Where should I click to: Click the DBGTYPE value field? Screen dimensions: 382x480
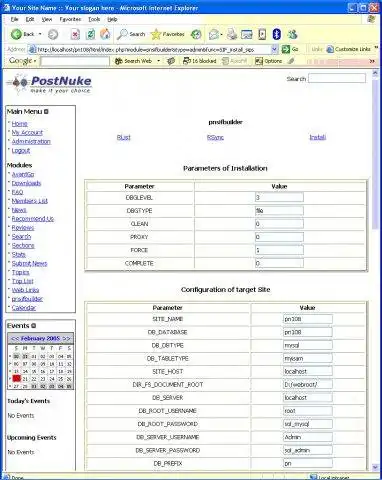tap(279, 210)
